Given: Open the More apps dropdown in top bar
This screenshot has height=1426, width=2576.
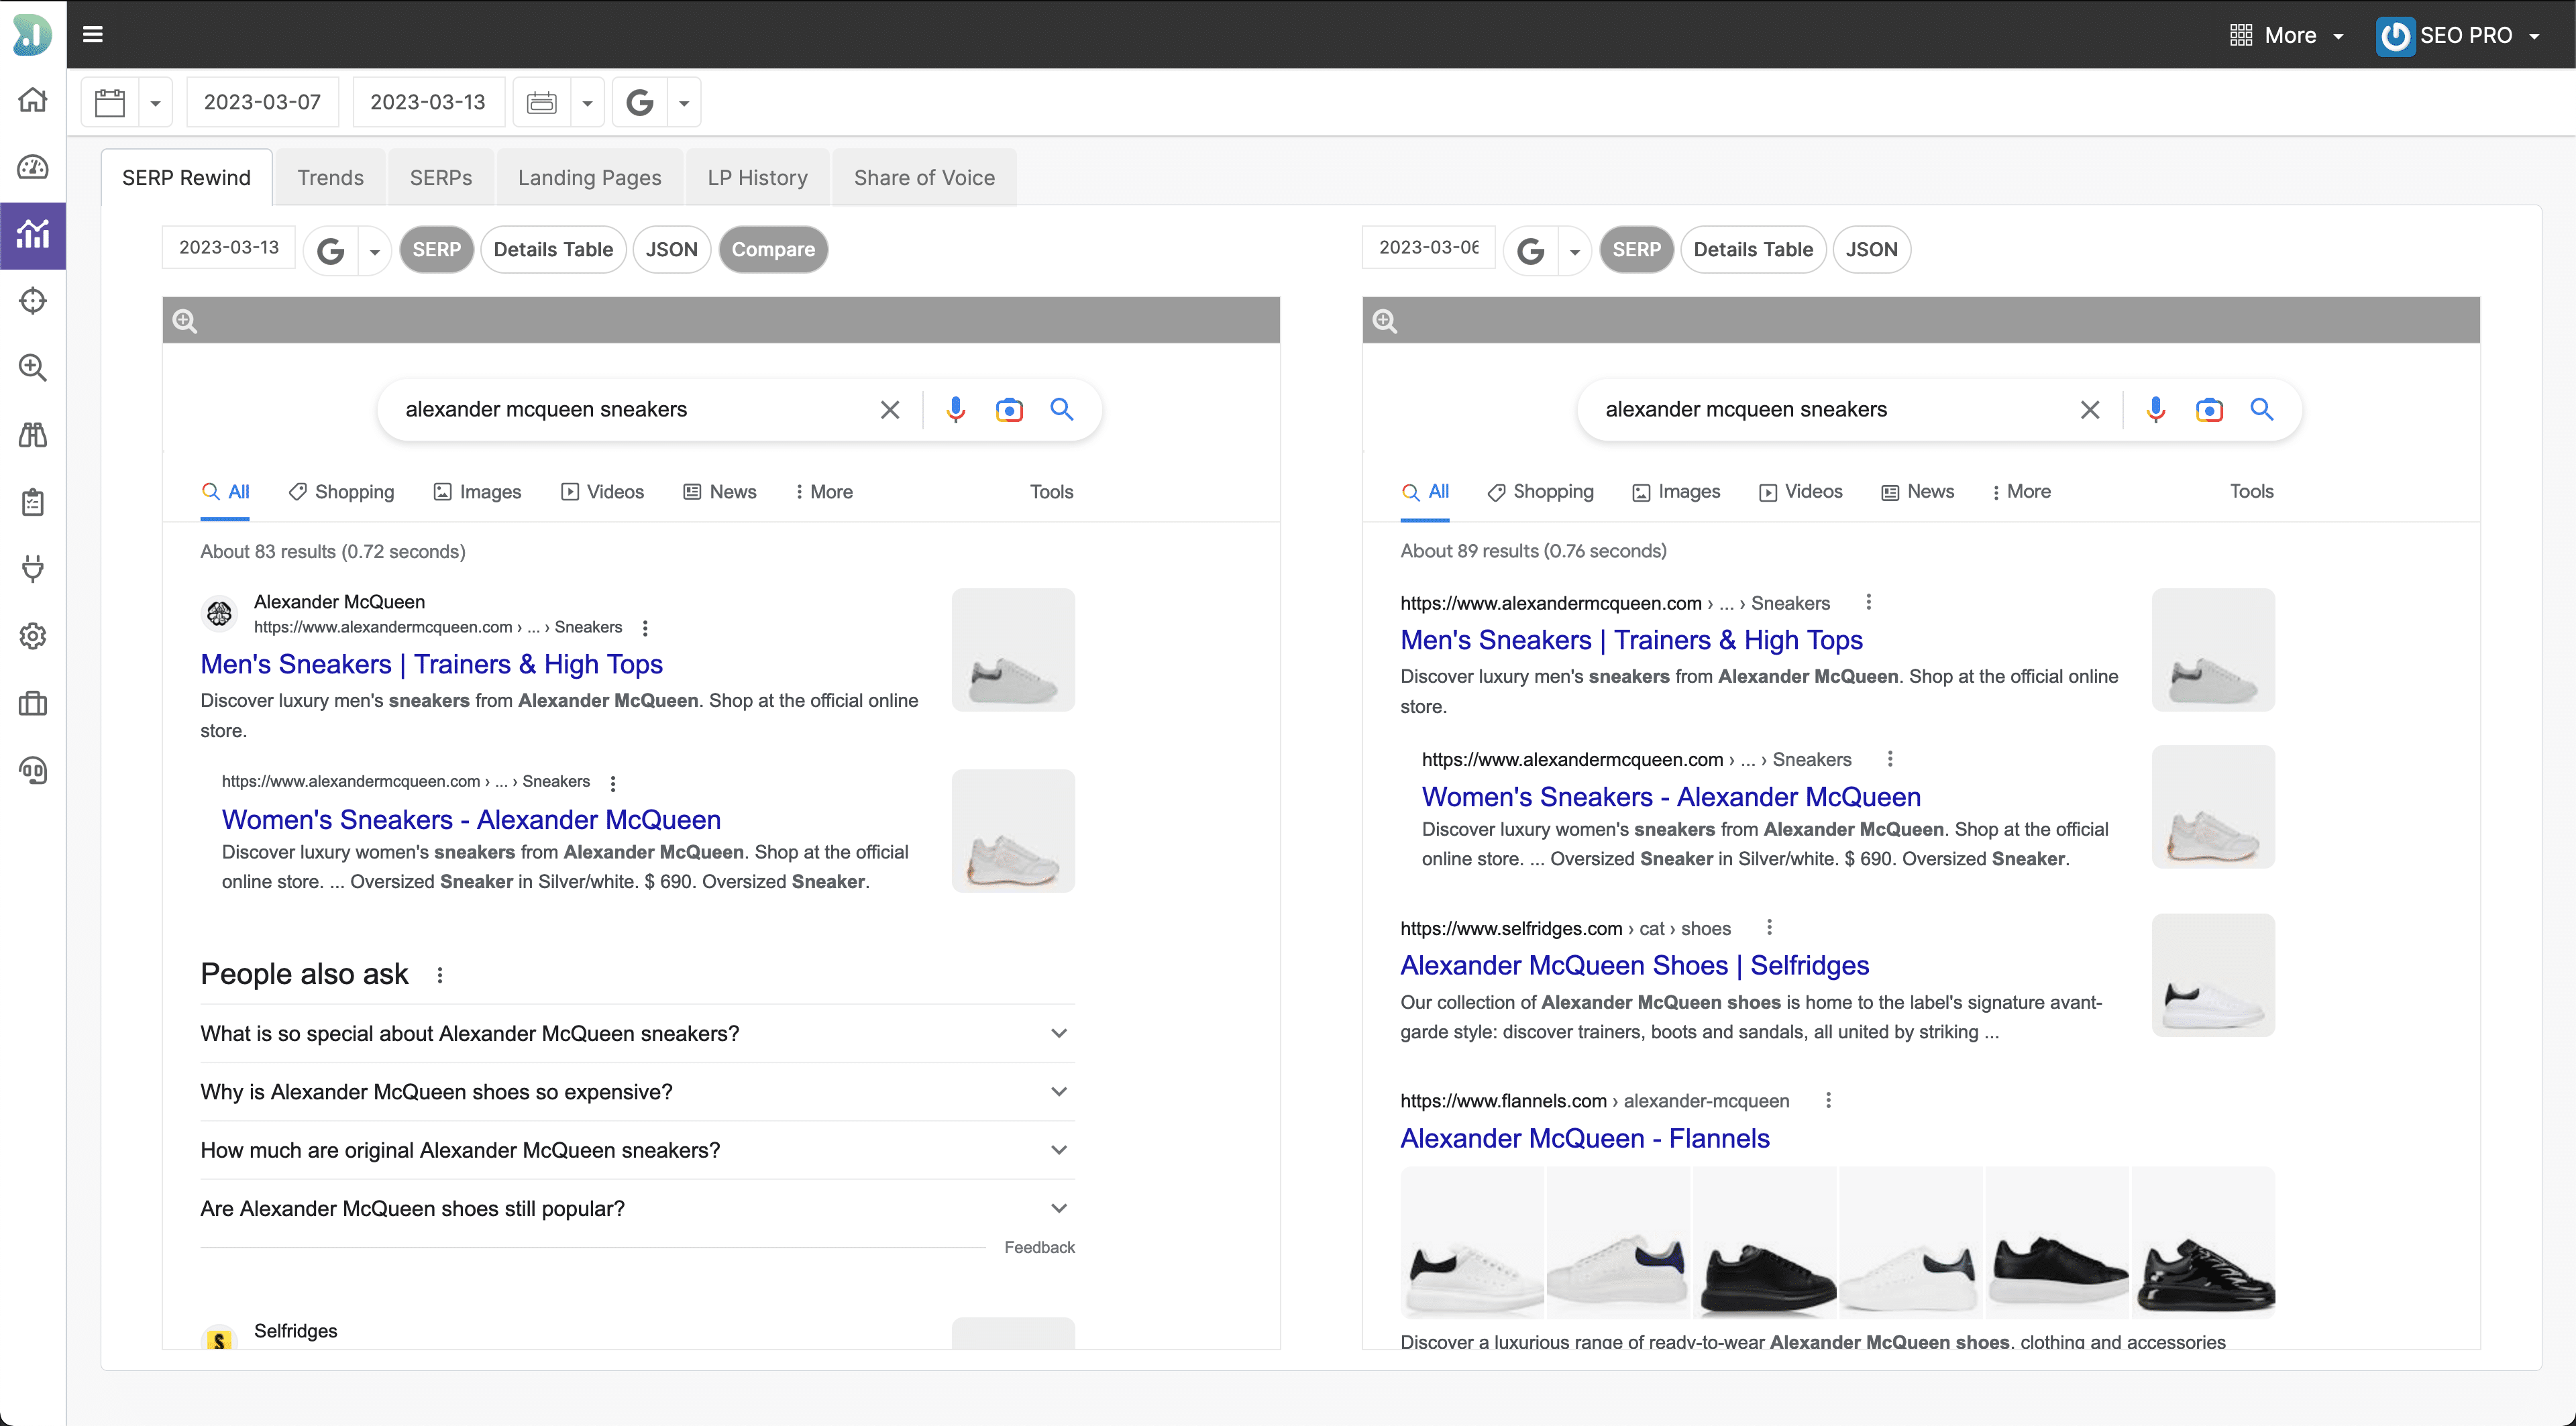Looking at the screenshot, I should coord(2288,35).
